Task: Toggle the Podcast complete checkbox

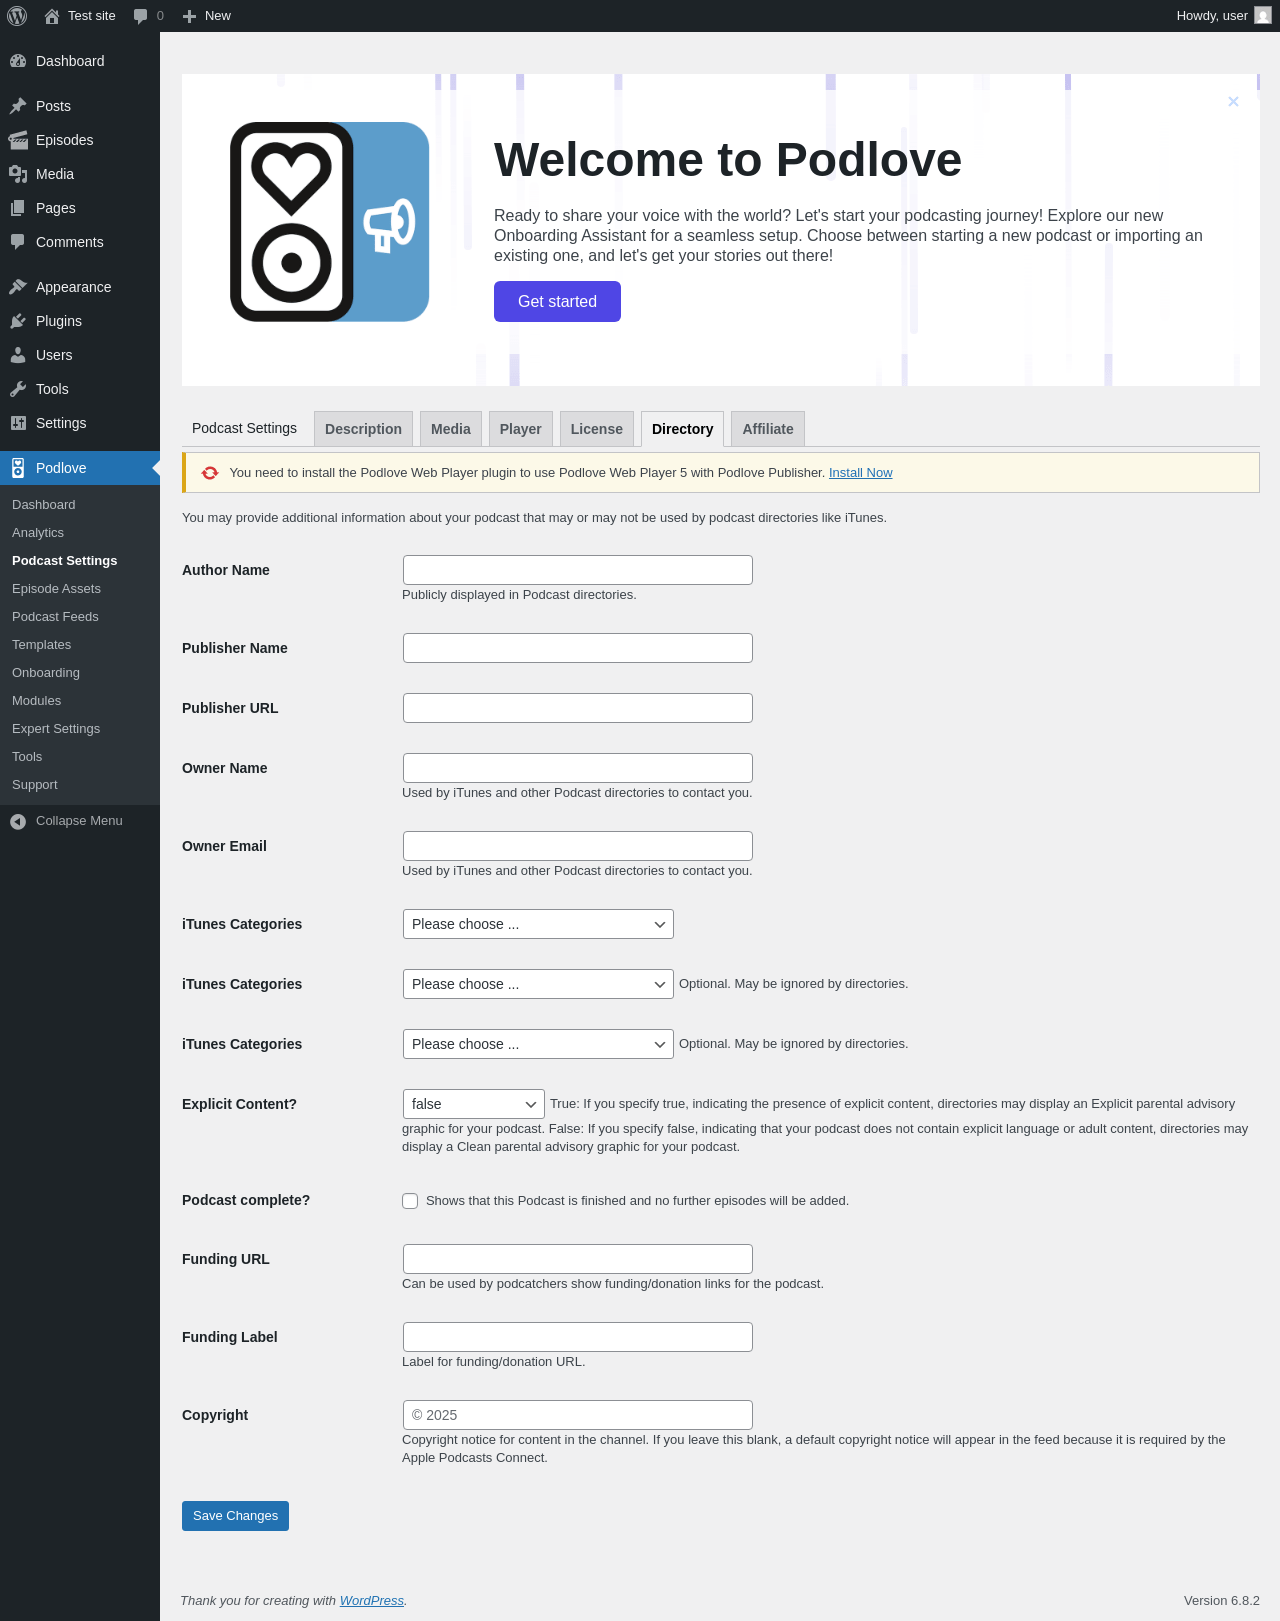Action: 410,1201
